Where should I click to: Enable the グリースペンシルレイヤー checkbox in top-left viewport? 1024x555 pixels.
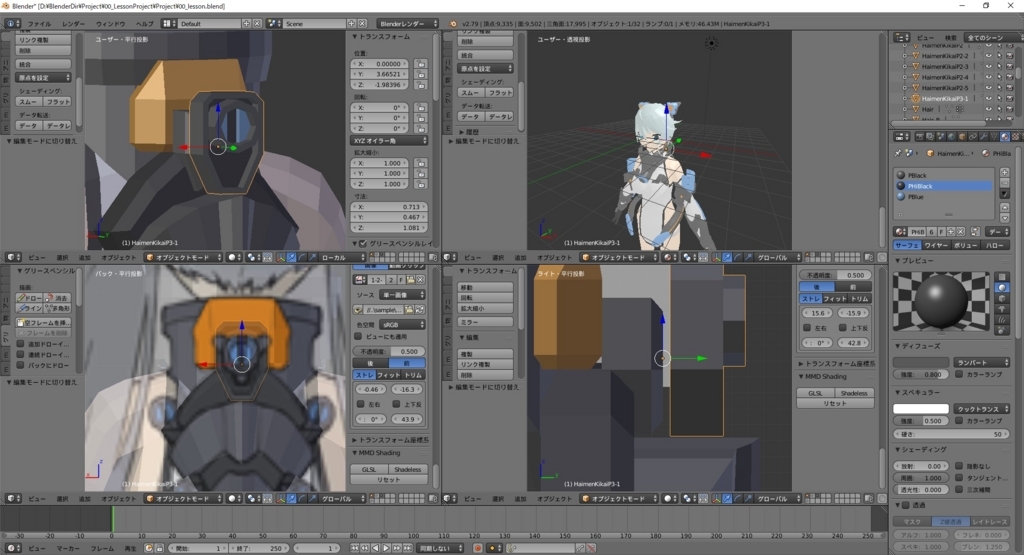click(x=363, y=244)
